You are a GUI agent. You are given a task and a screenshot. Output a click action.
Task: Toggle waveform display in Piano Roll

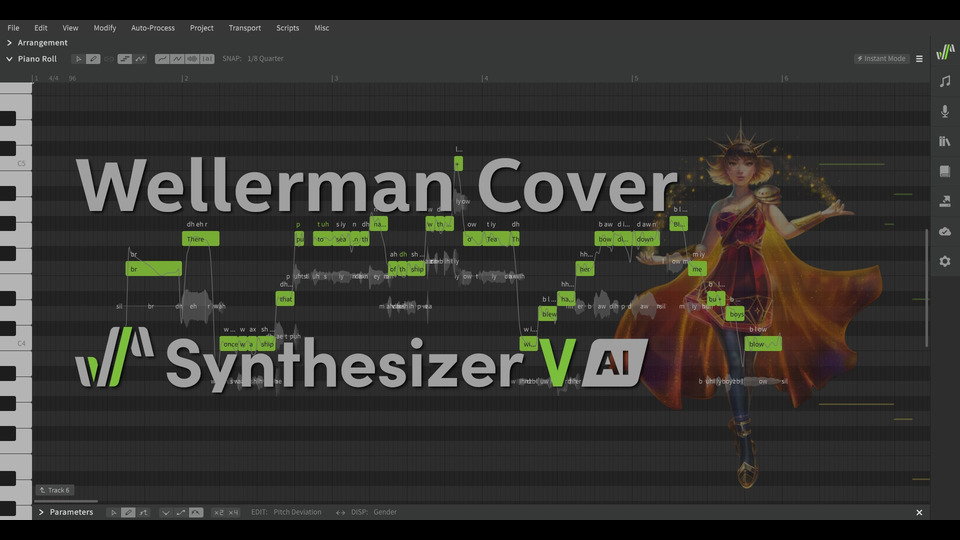coord(192,59)
